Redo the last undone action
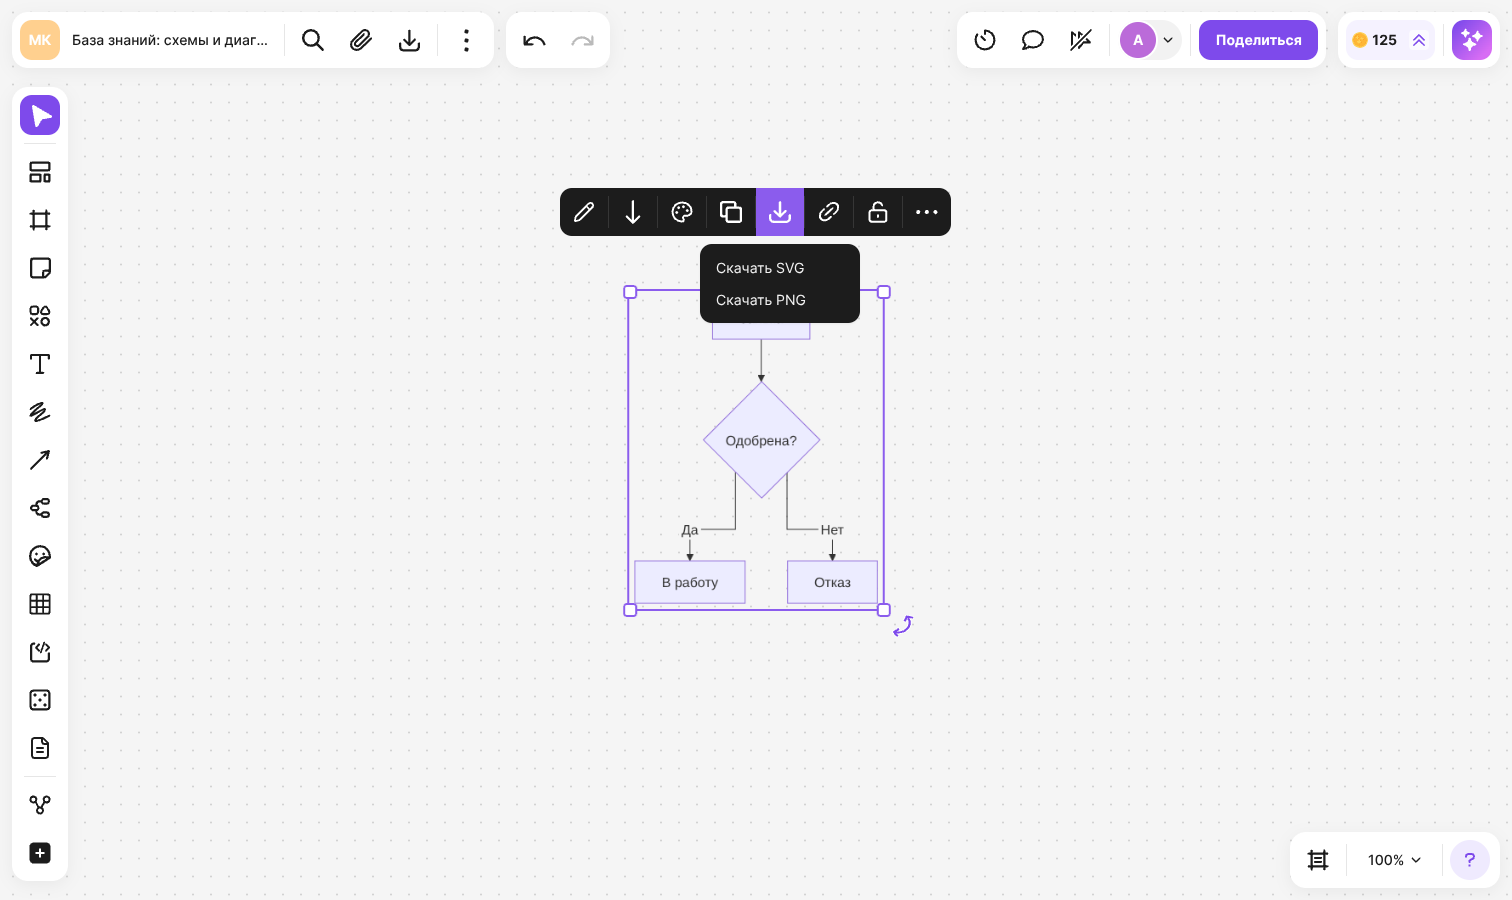 582,40
